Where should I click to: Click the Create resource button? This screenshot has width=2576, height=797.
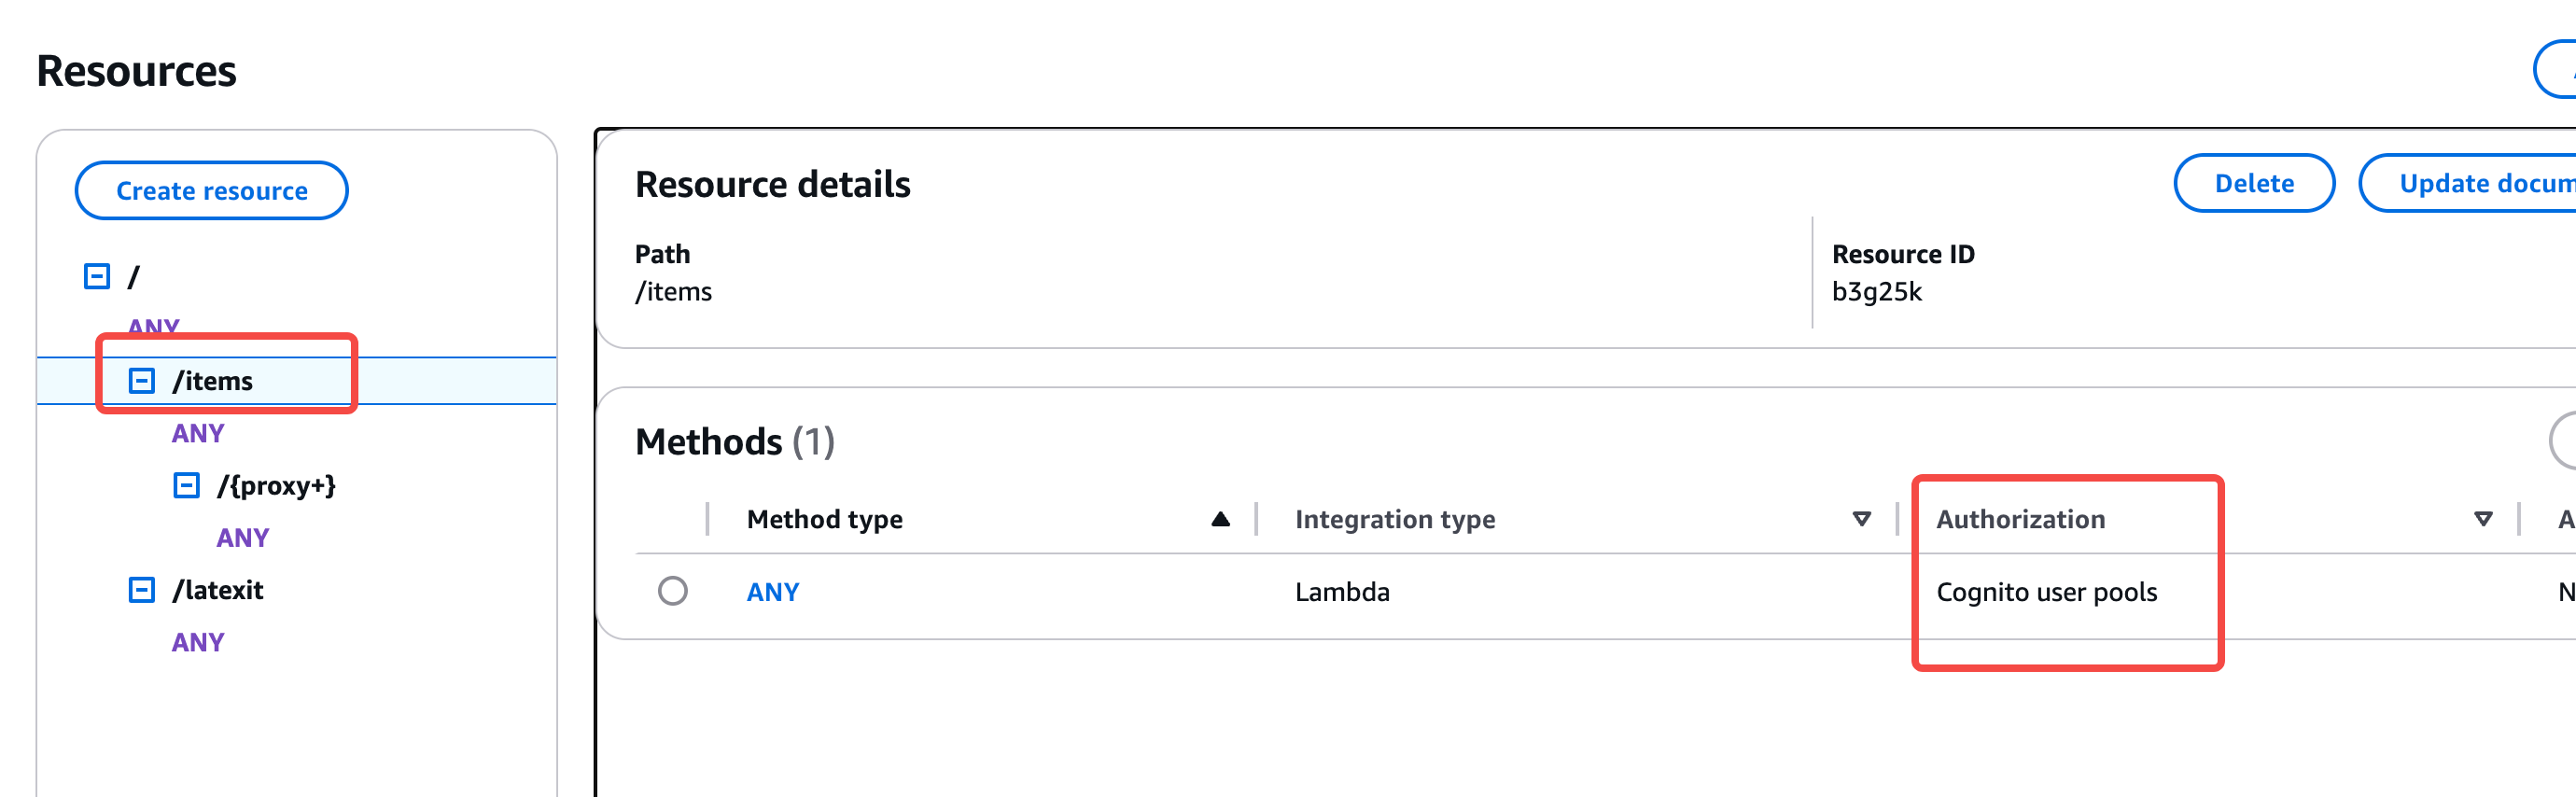(212, 191)
